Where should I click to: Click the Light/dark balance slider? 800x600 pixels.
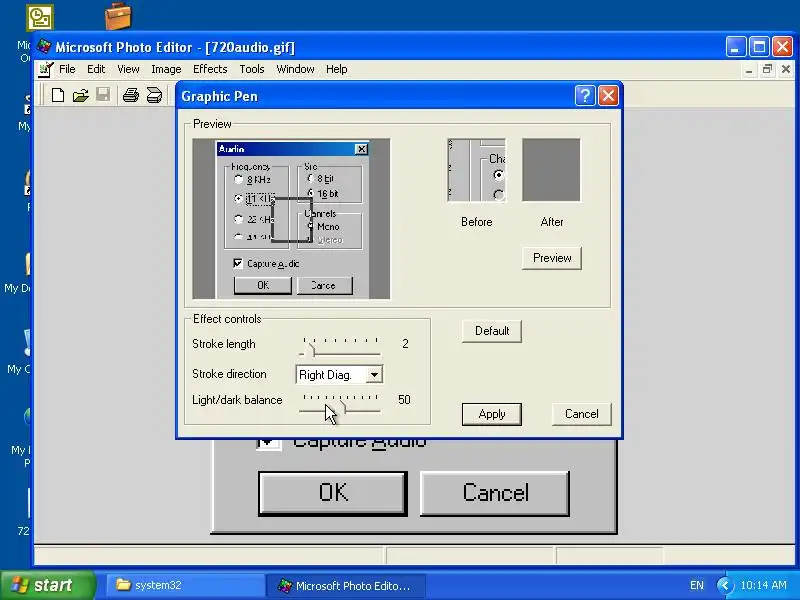pyautogui.click(x=340, y=403)
